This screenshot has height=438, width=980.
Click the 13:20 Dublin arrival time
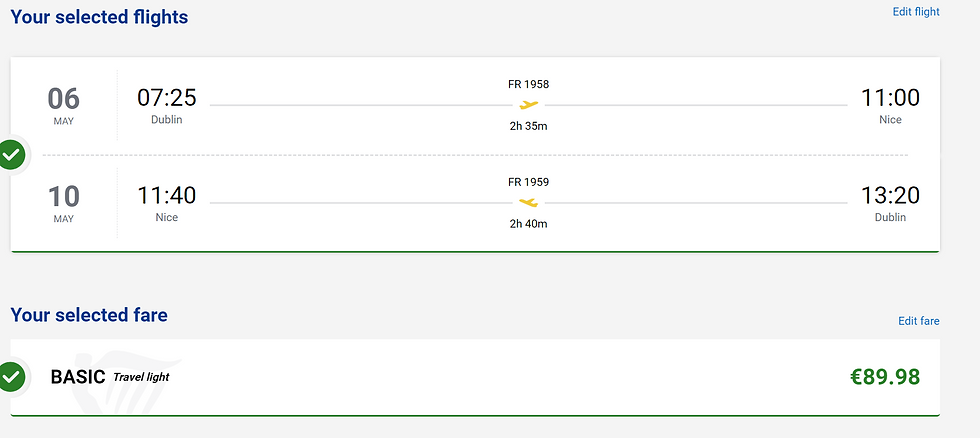tap(889, 196)
